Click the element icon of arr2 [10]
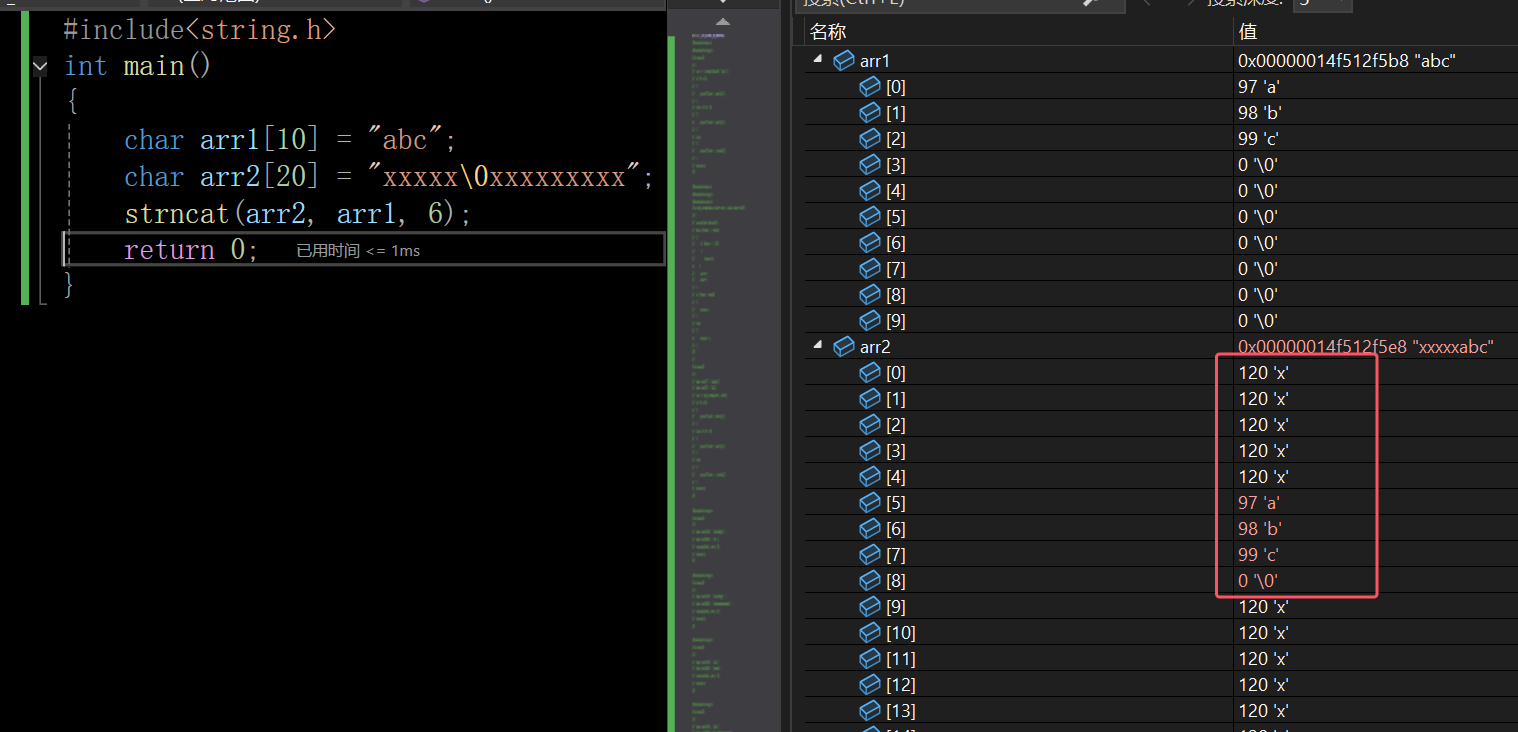1518x732 pixels. click(x=870, y=633)
